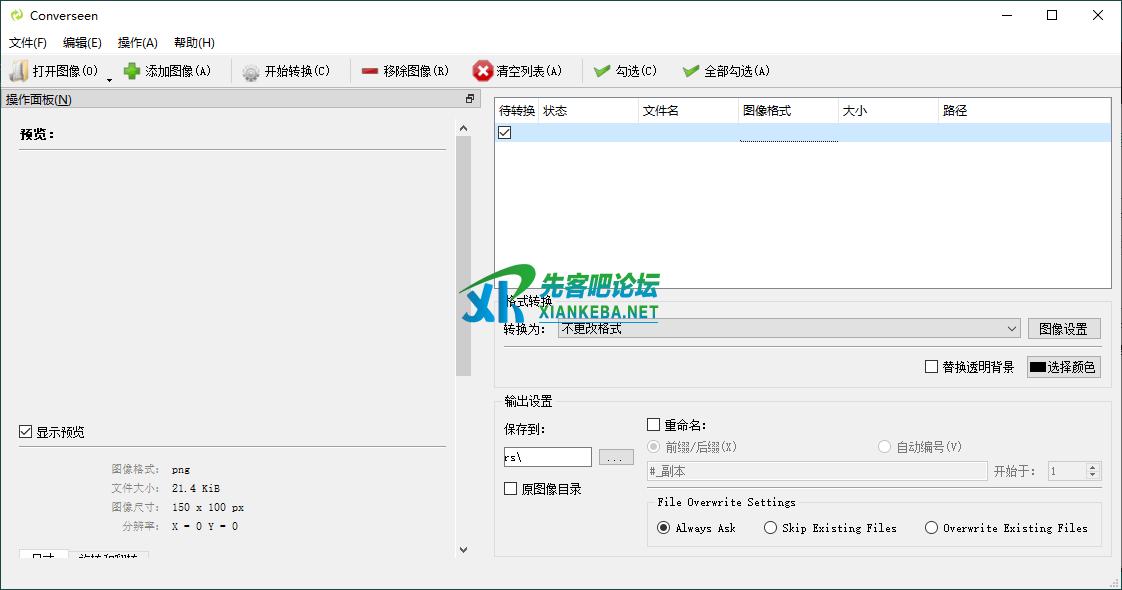1122x590 pixels.
Task: Click the Open Images (打开图像) toolbar icon
Action: pyautogui.click(x=19, y=71)
